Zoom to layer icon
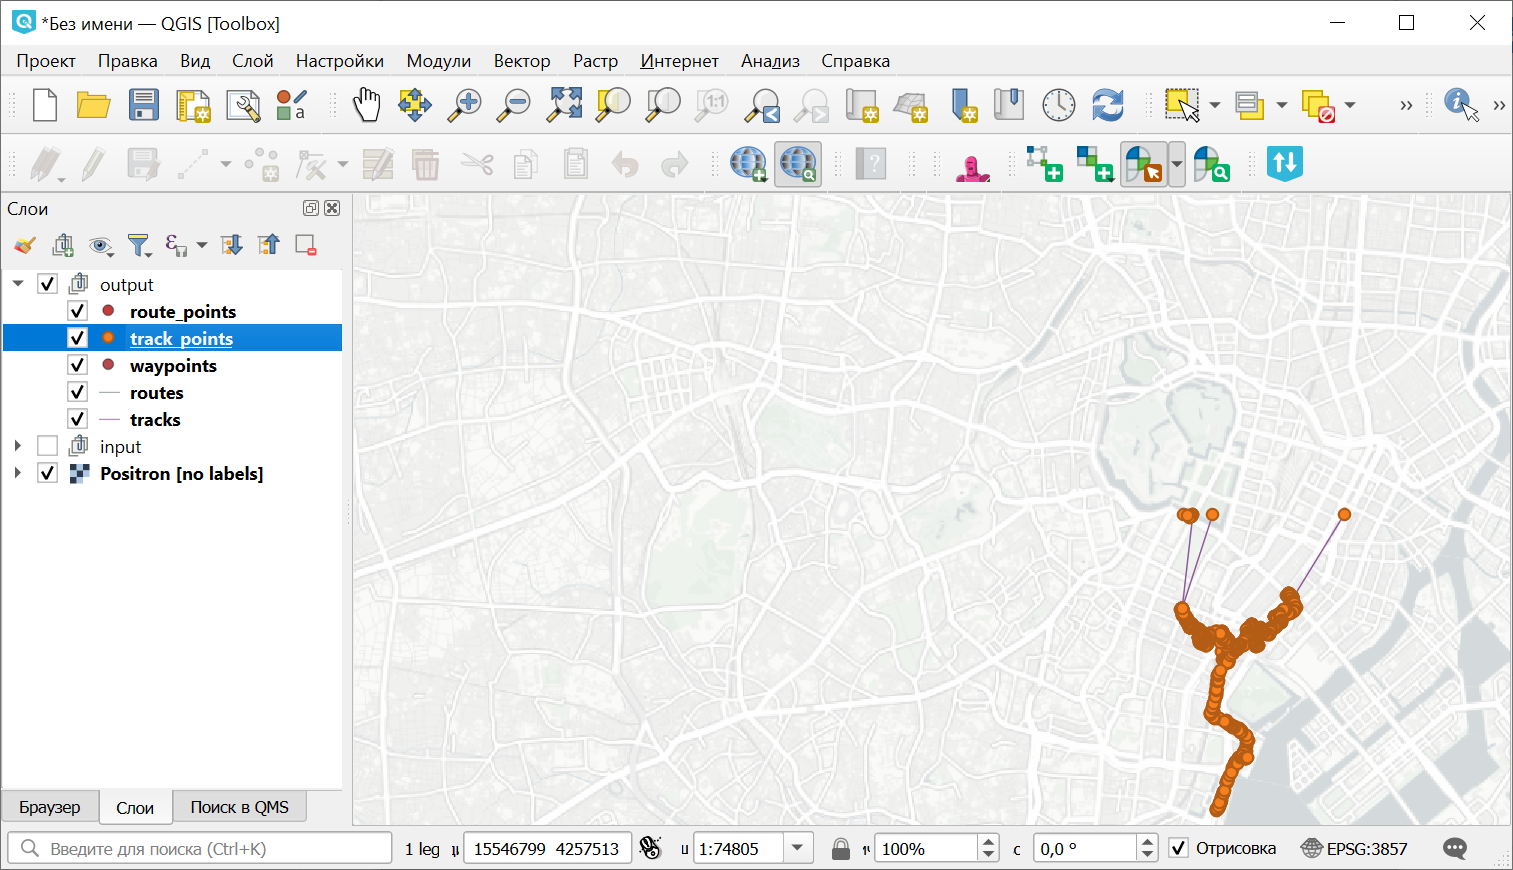This screenshot has height=870, width=1513. point(663,105)
